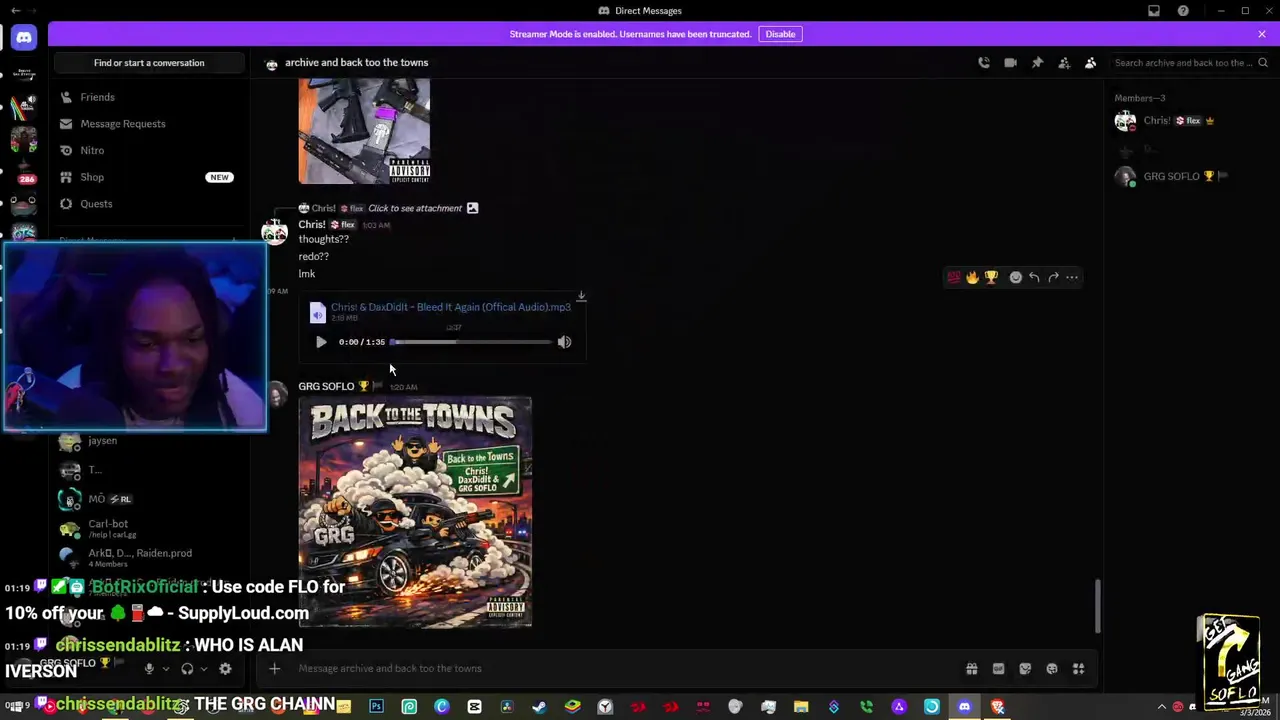Start a video call with camera icon
Viewport: 1280px width, 720px height.
coord(1010,63)
